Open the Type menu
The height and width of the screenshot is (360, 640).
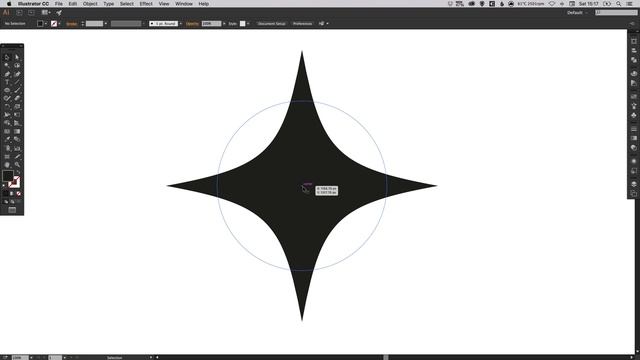click(x=109, y=4)
